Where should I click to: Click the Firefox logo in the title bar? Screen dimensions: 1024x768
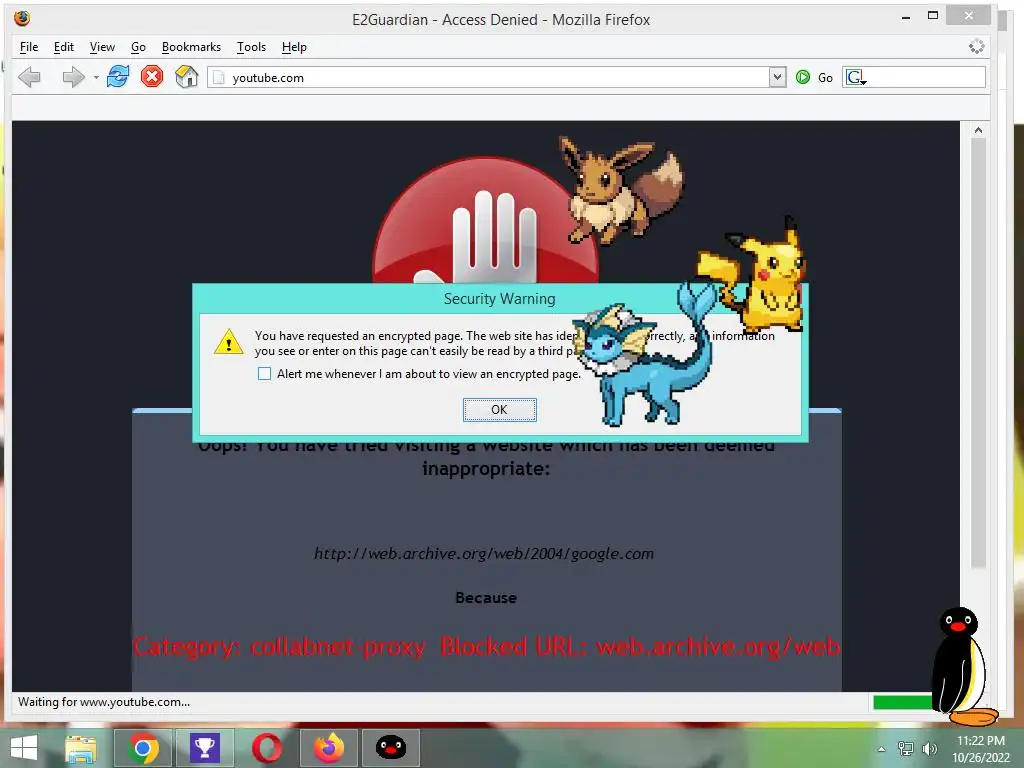coord(22,18)
